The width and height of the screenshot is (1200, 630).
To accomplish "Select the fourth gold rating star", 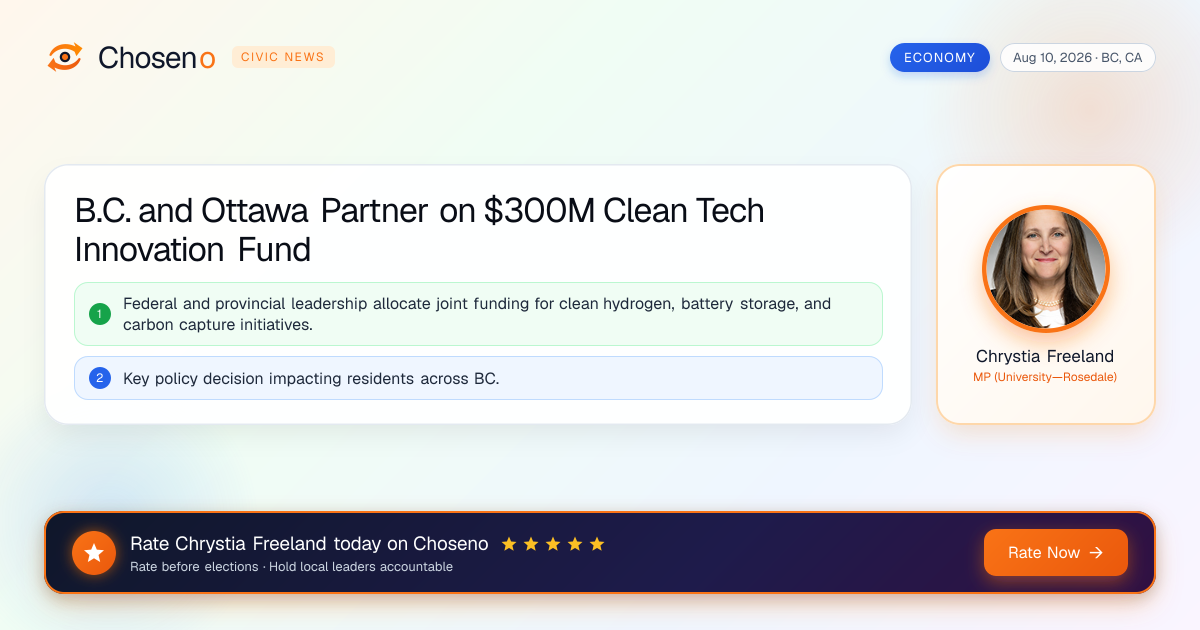I will click(x=575, y=544).
